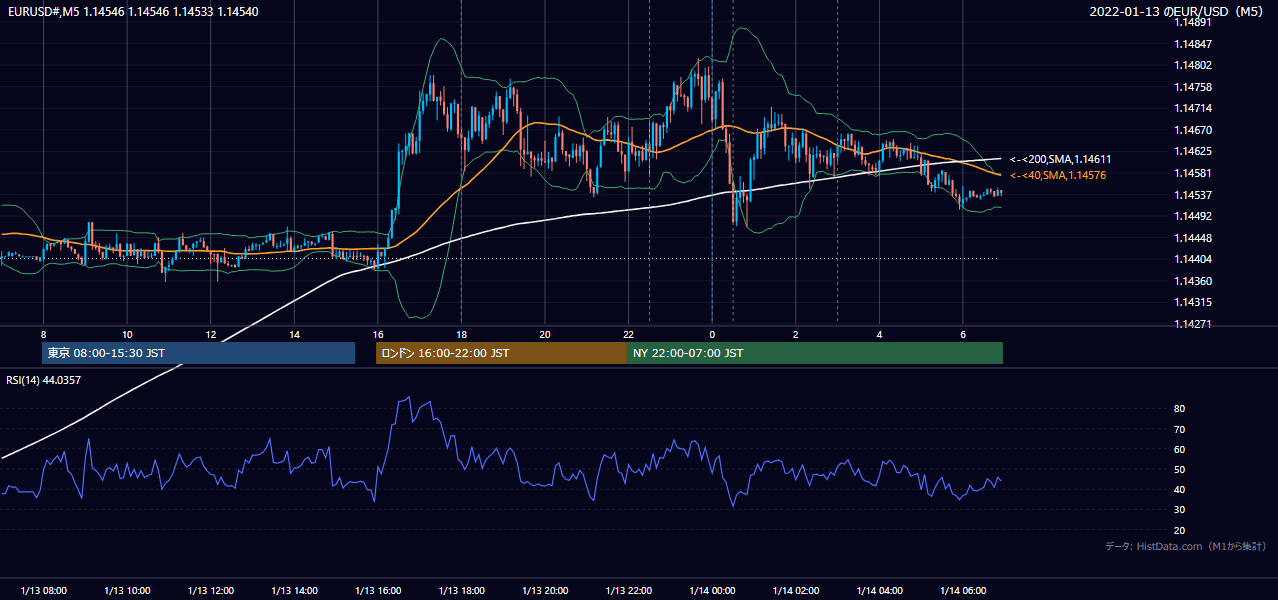This screenshot has width=1278, height=600.
Task: Click price level 1.14404 on the axis
Action: point(1193,259)
